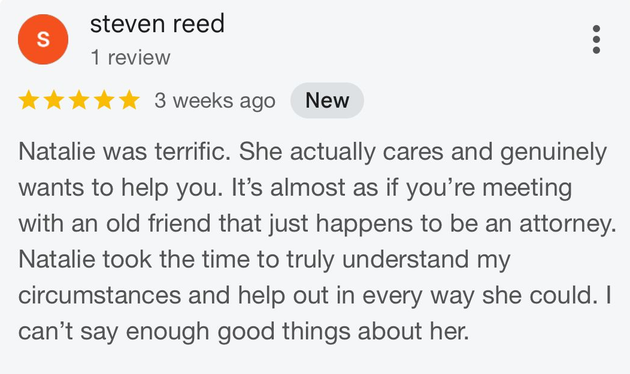
Task: Click the first gold rating star
Action: tap(29, 100)
